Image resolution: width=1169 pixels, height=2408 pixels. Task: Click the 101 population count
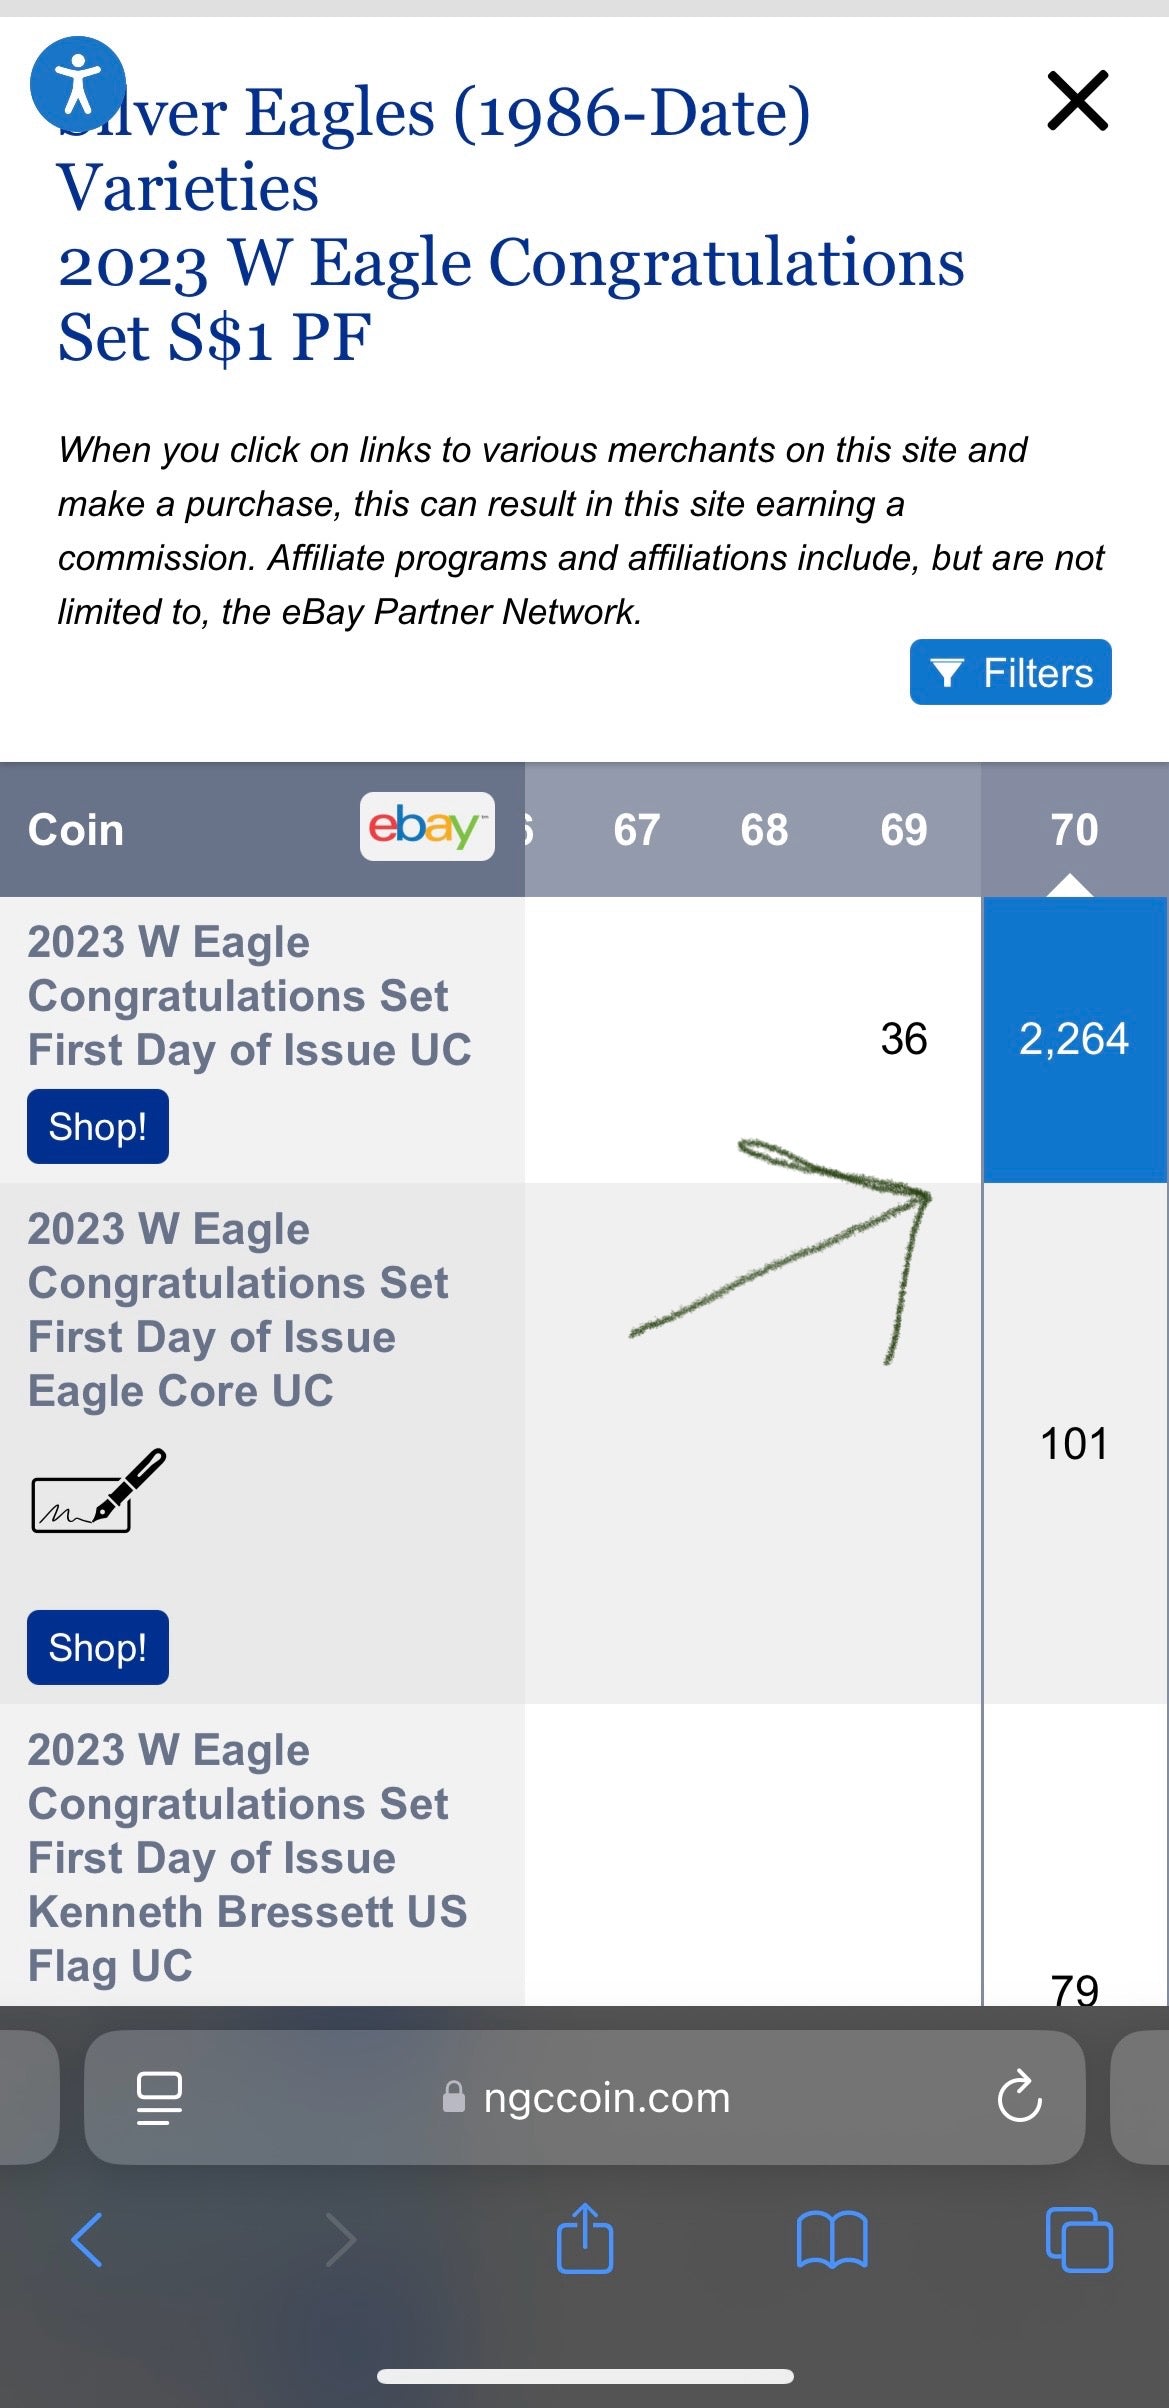coord(1074,1444)
